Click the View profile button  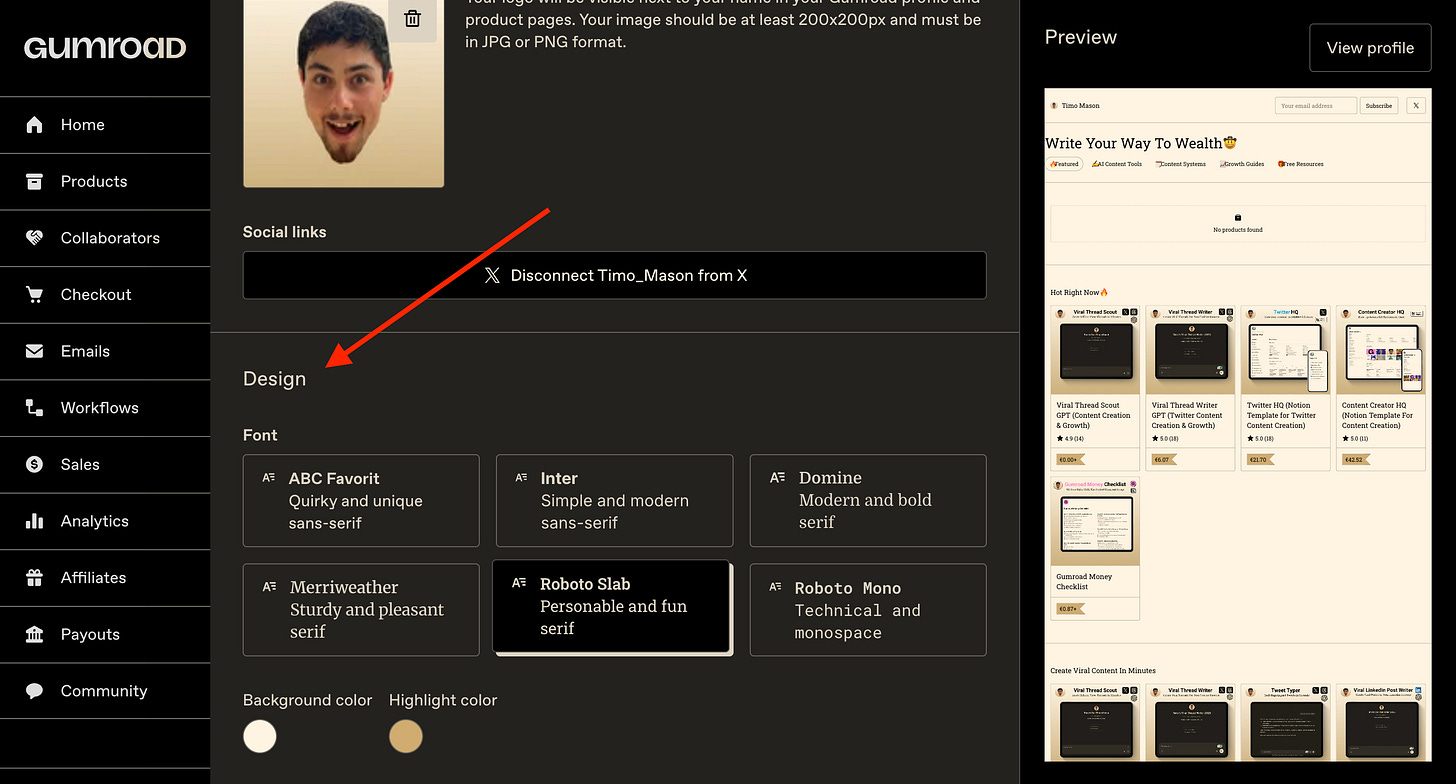[x=1370, y=48]
